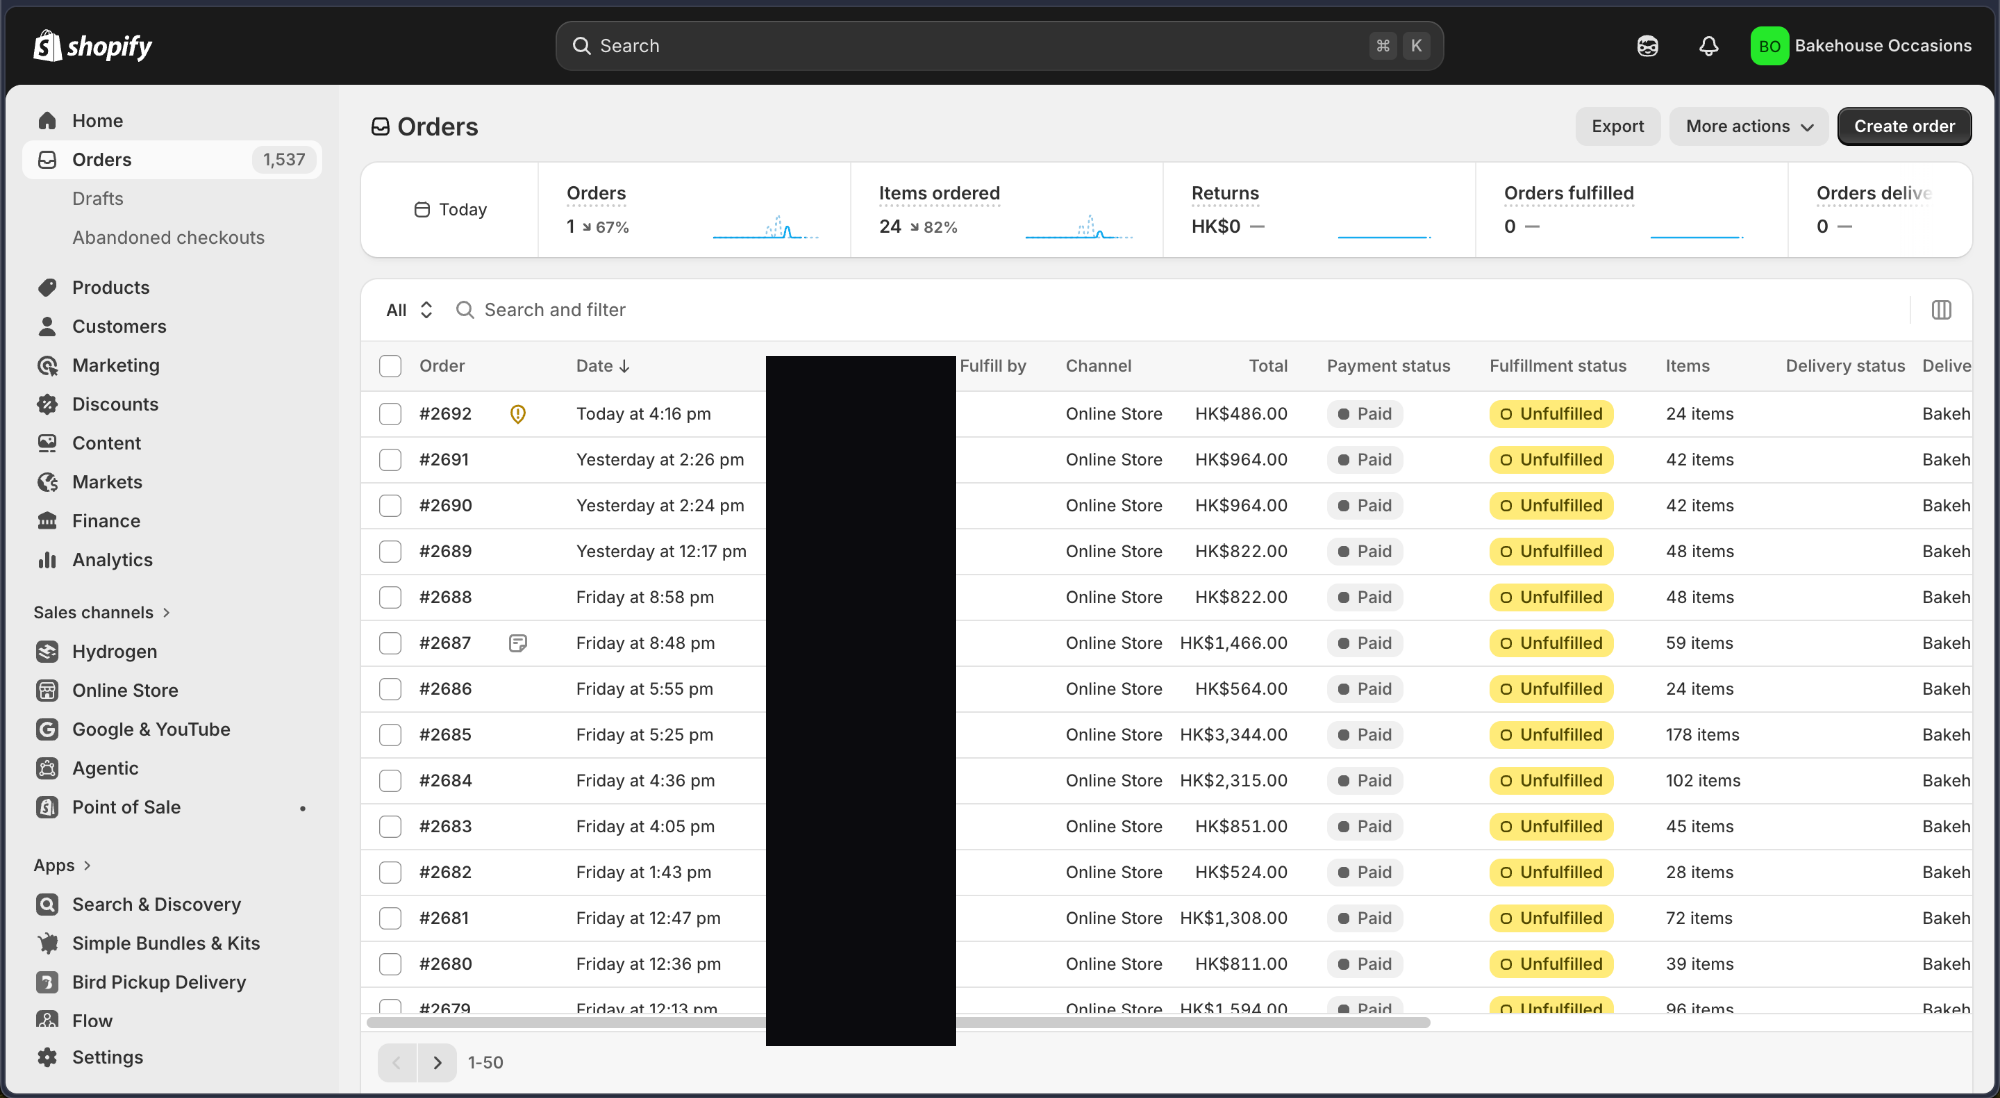
Task: Click the Create order button
Action: pyautogui.click(x=1904, y=126)
